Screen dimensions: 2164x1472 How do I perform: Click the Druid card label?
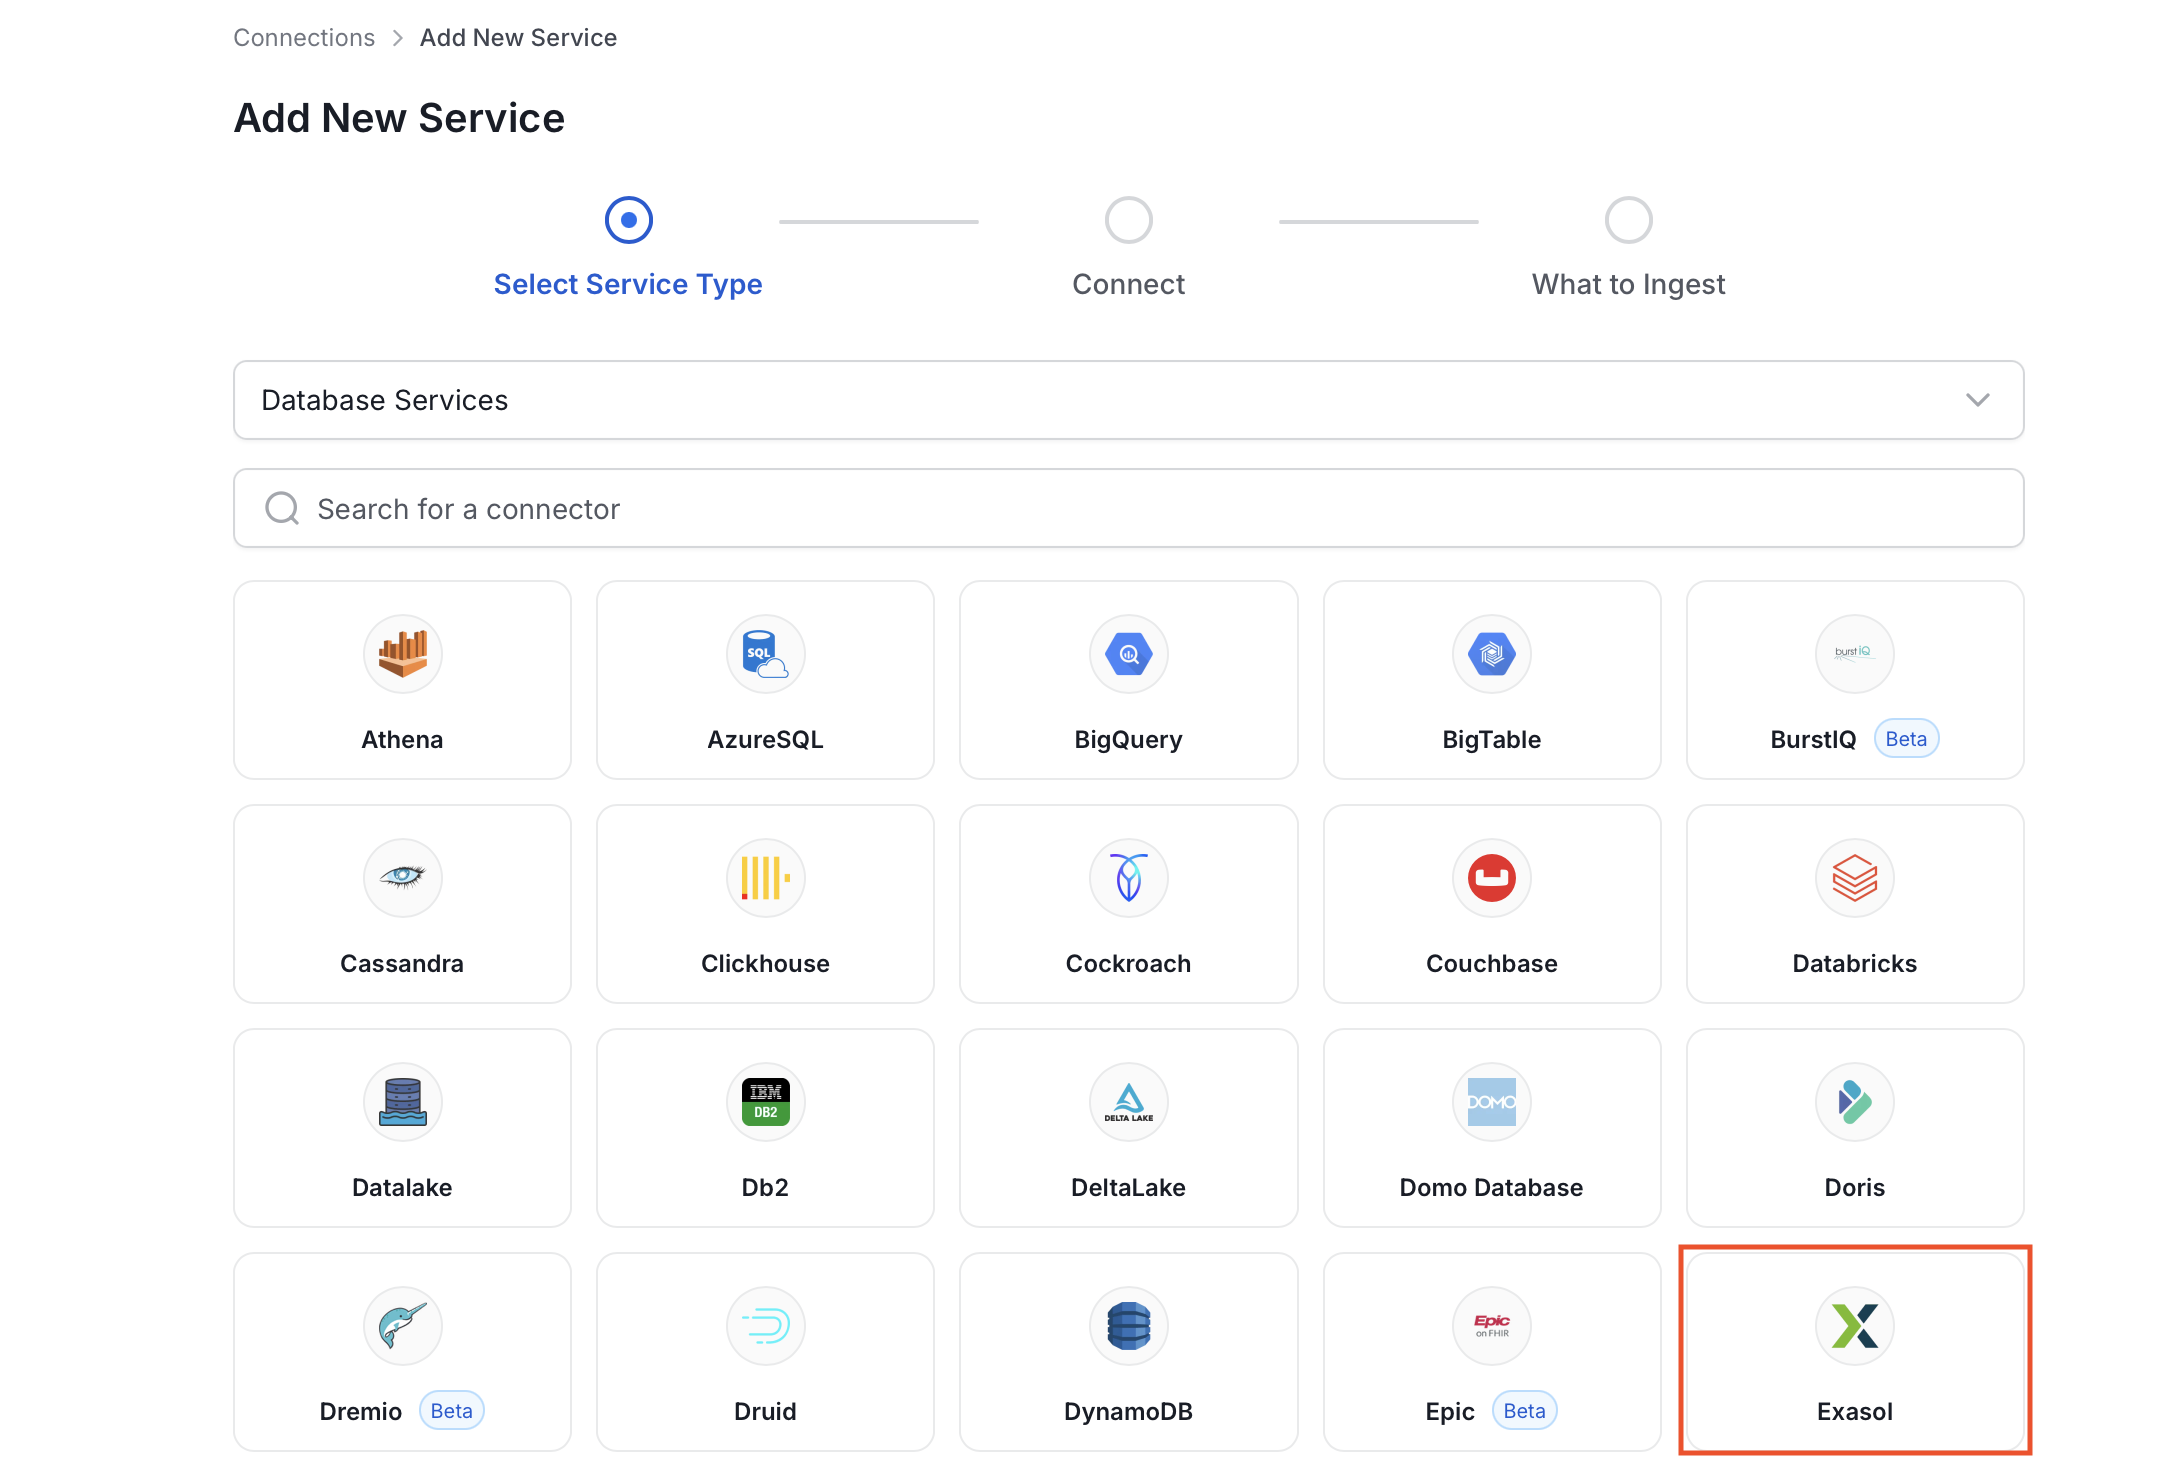tap(765, 1412)
